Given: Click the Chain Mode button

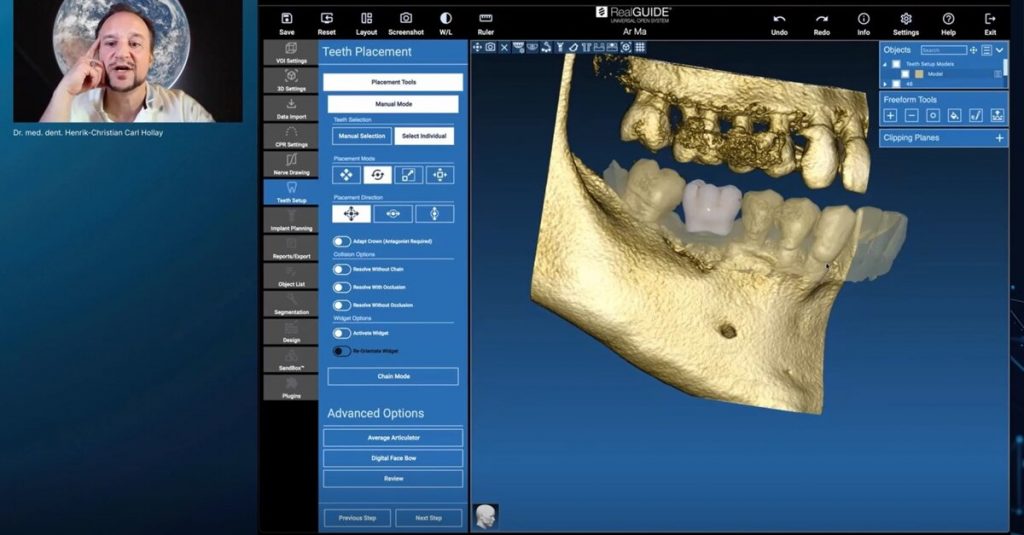Looking at the screenshot, I should (x=393, y=377).
